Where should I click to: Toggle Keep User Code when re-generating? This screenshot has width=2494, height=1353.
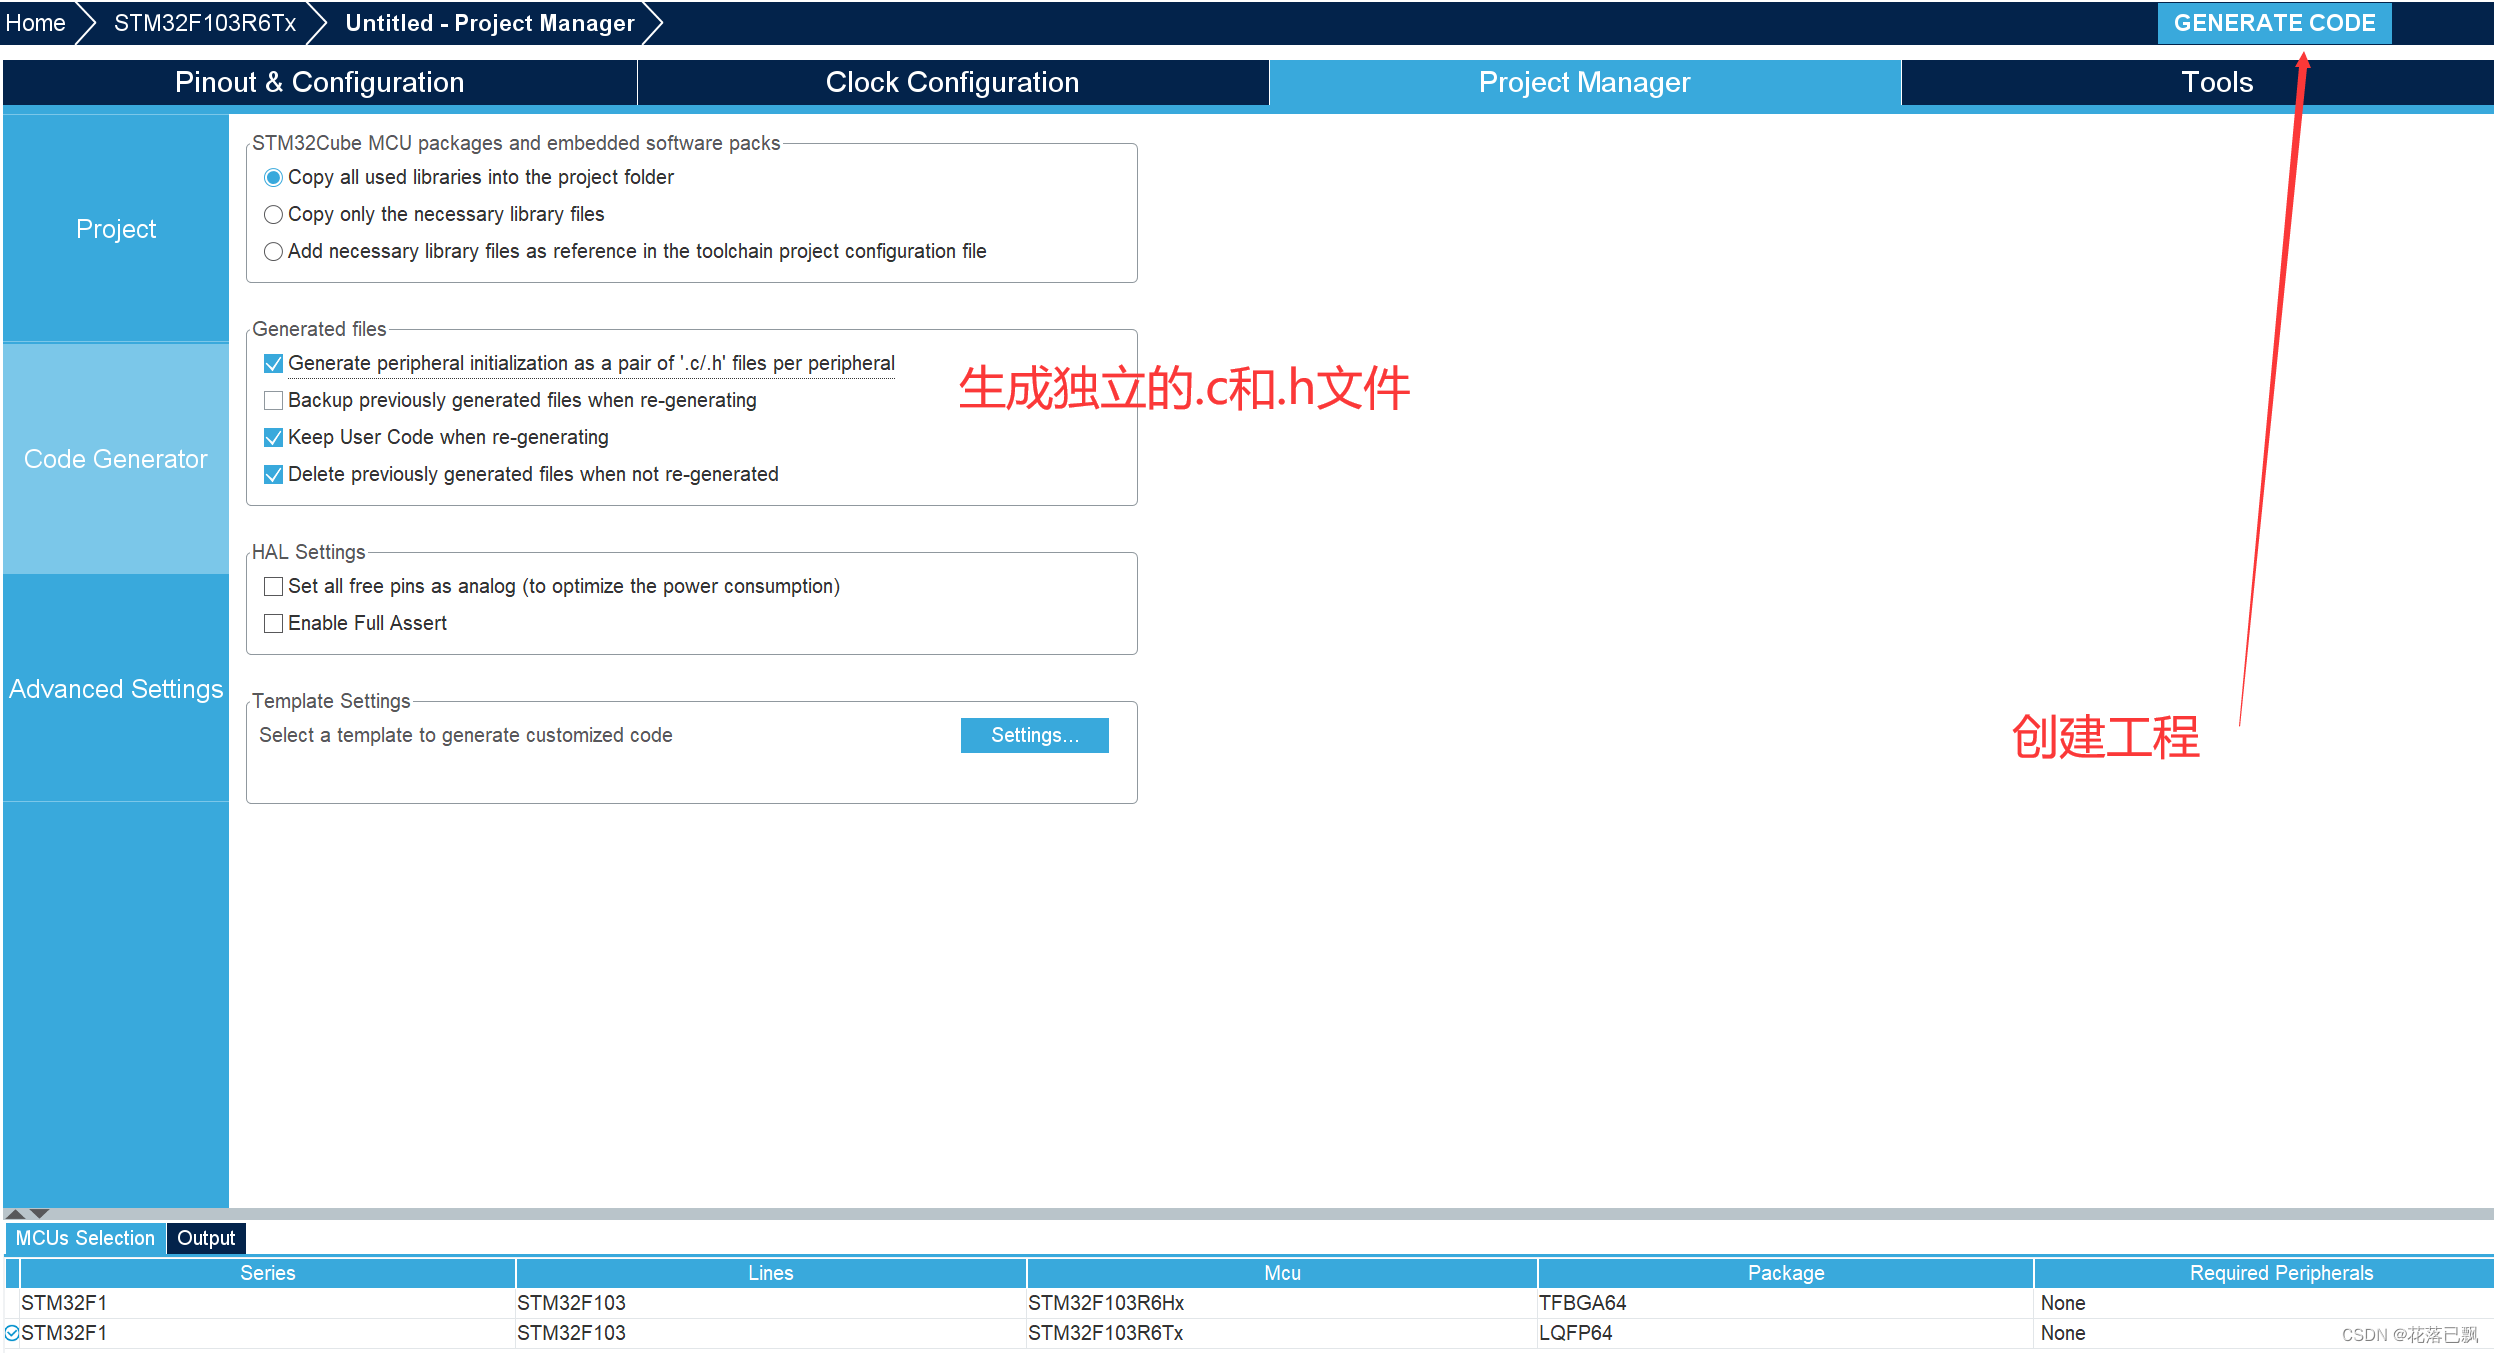(273, 438)
